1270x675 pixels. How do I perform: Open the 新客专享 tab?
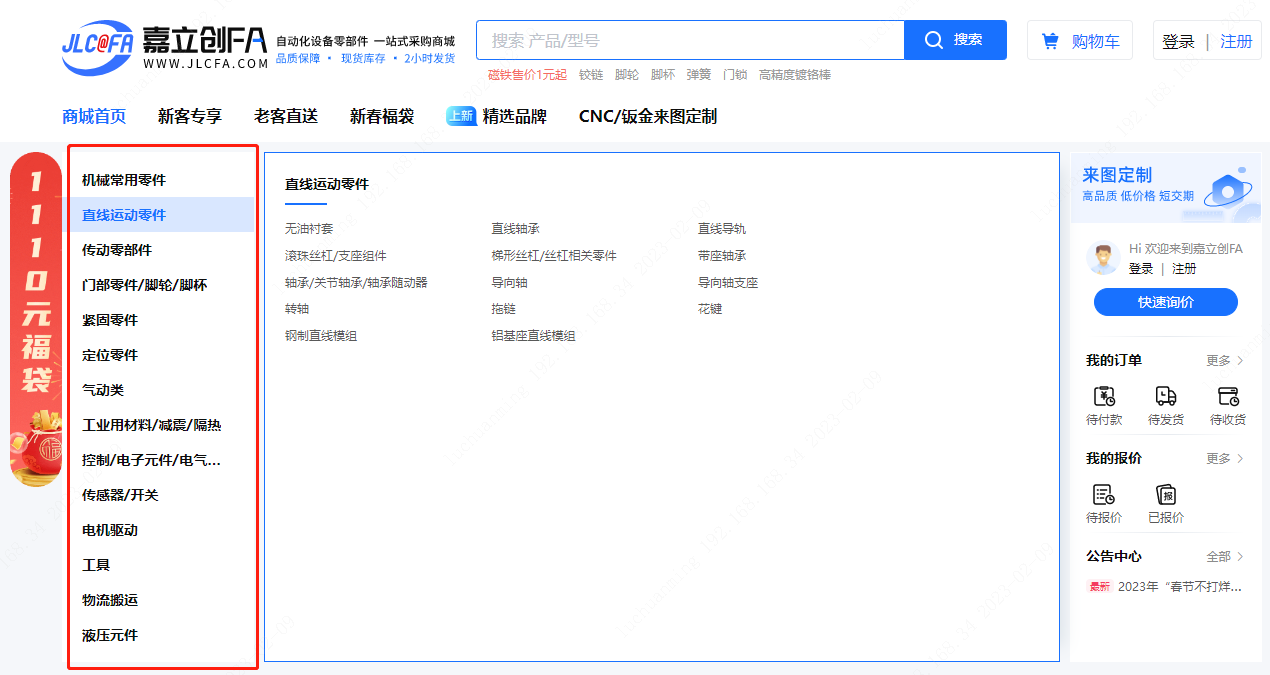190,116
